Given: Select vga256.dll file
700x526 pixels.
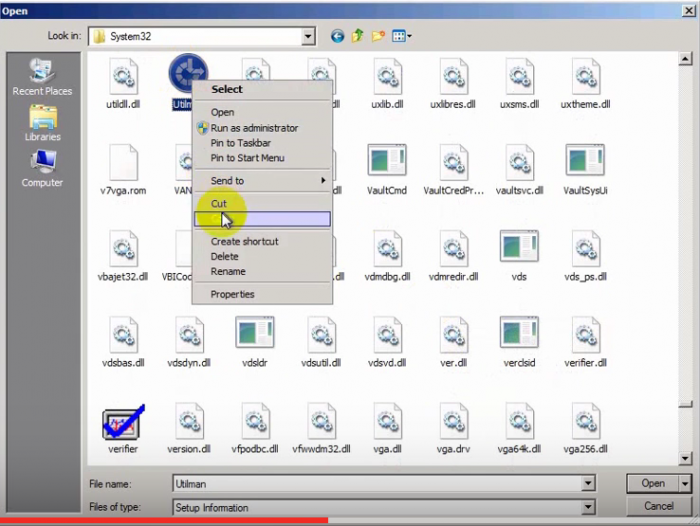Looking at the screenshot, I should (585, 429).
